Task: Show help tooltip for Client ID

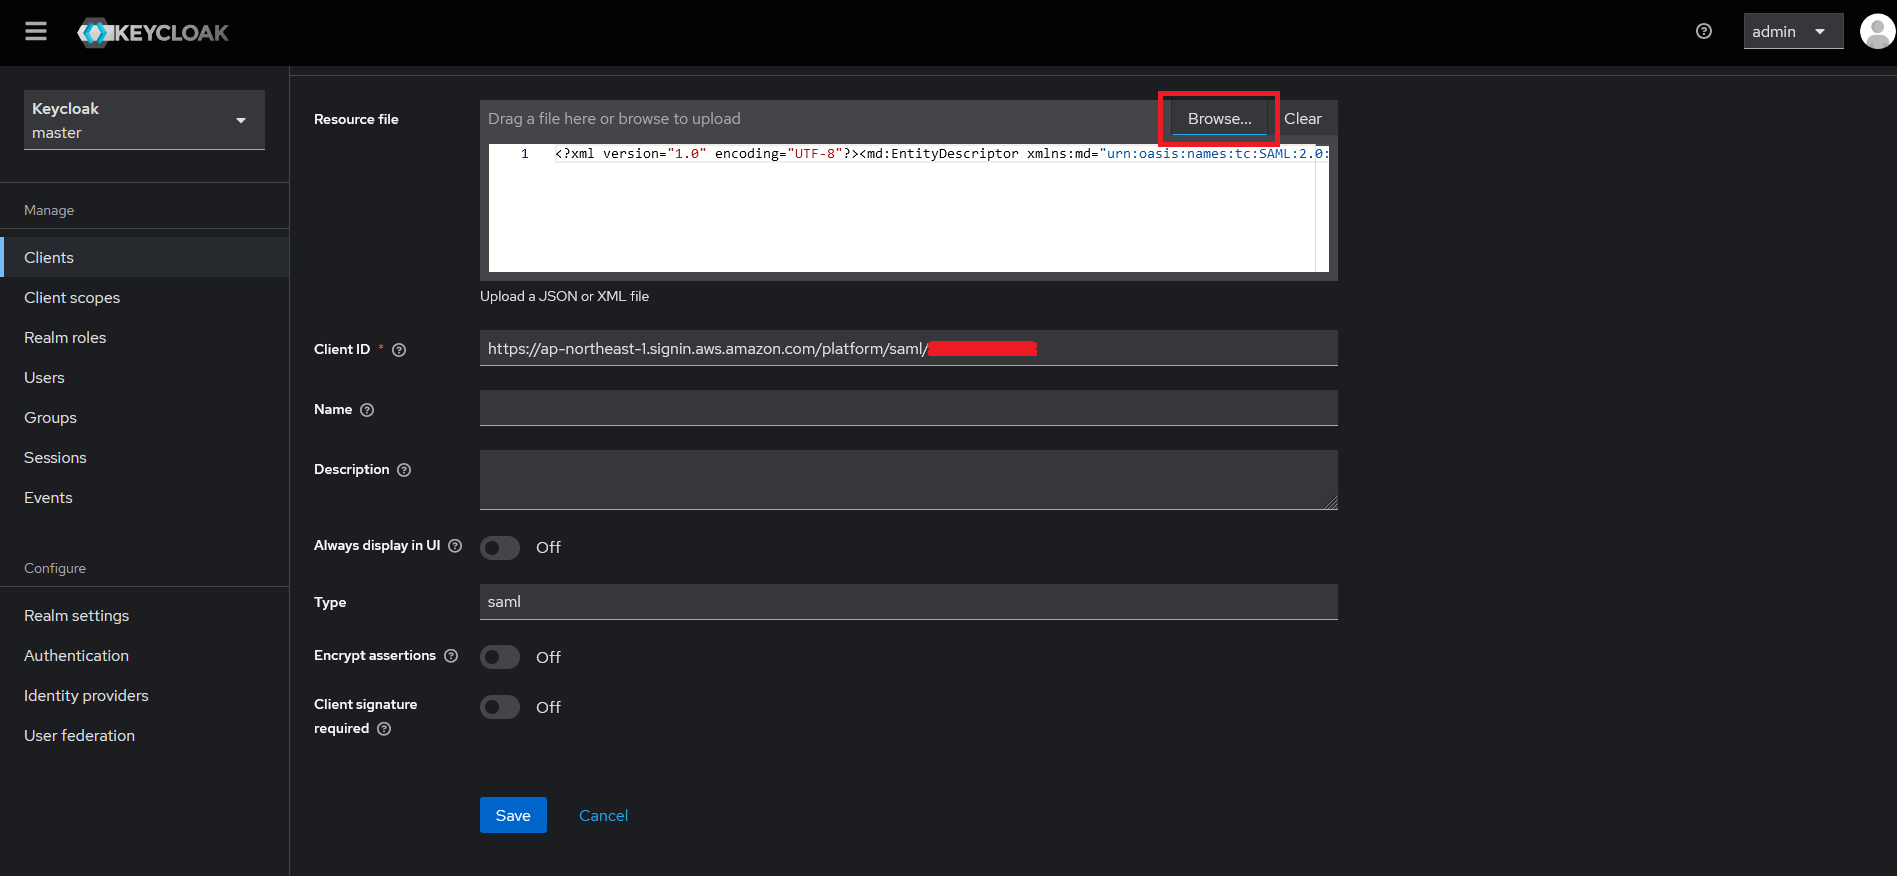Action: (399, 350)
